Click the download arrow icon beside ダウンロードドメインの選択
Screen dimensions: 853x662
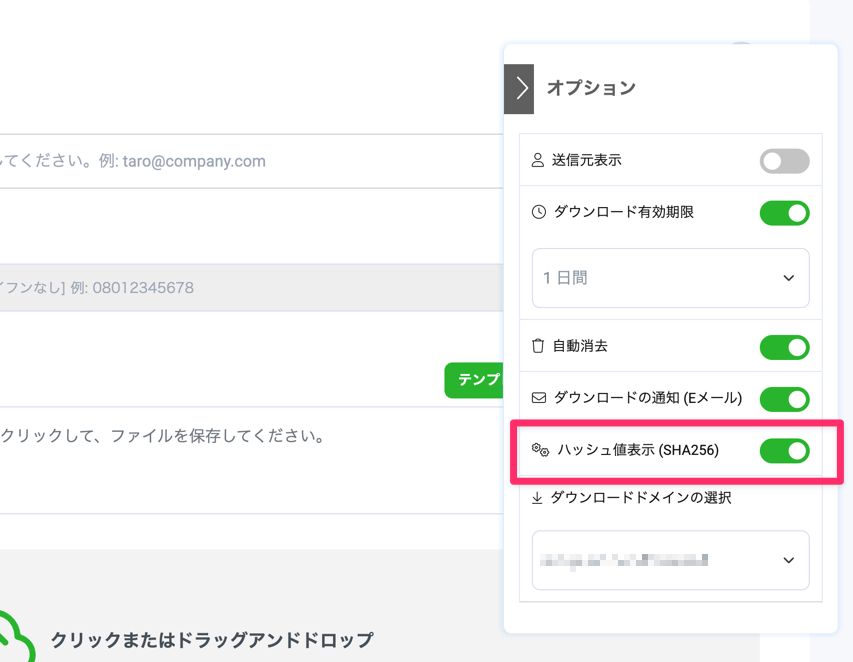(x=537, y=497)
